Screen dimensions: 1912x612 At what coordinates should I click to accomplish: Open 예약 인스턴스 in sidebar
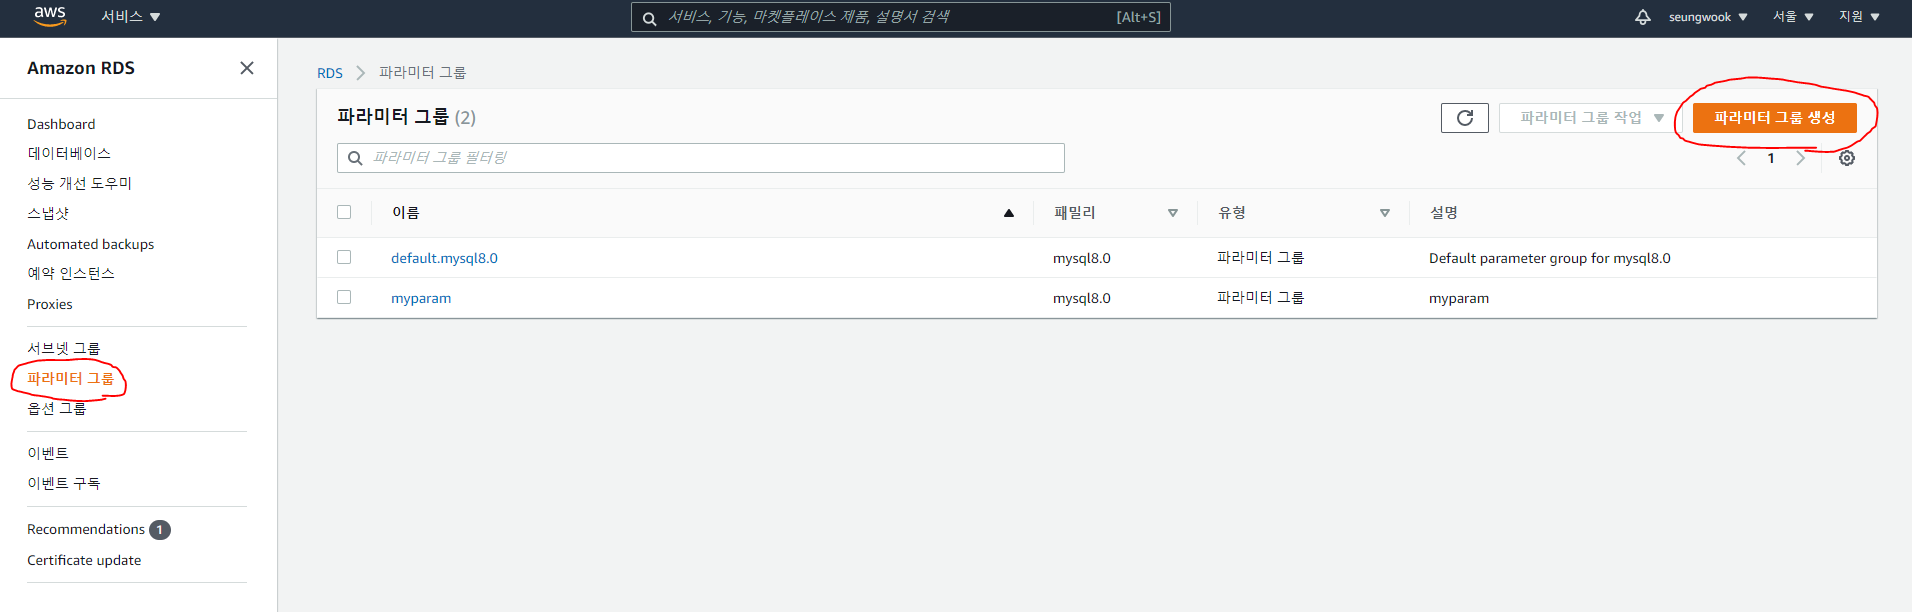point(71,273)
